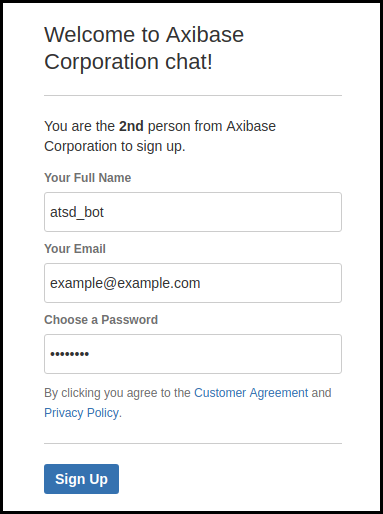Click the divider line below the heading

click(x=193, y=95)
